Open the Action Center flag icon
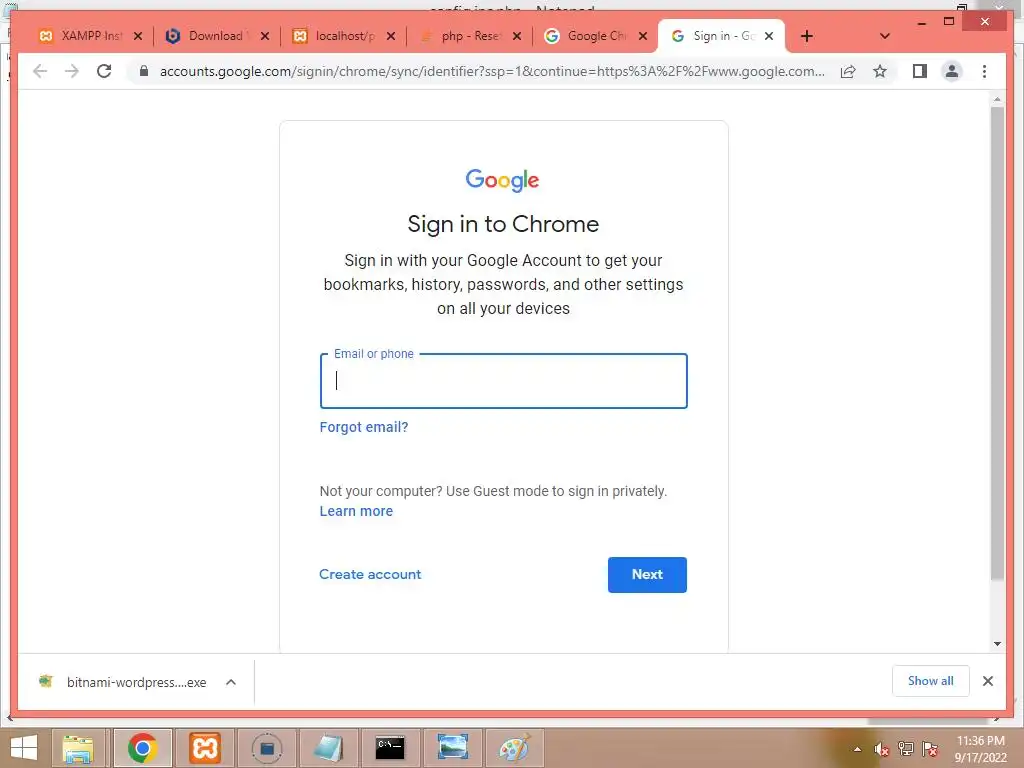This screenshot has height=768, width=1024. 930,749
